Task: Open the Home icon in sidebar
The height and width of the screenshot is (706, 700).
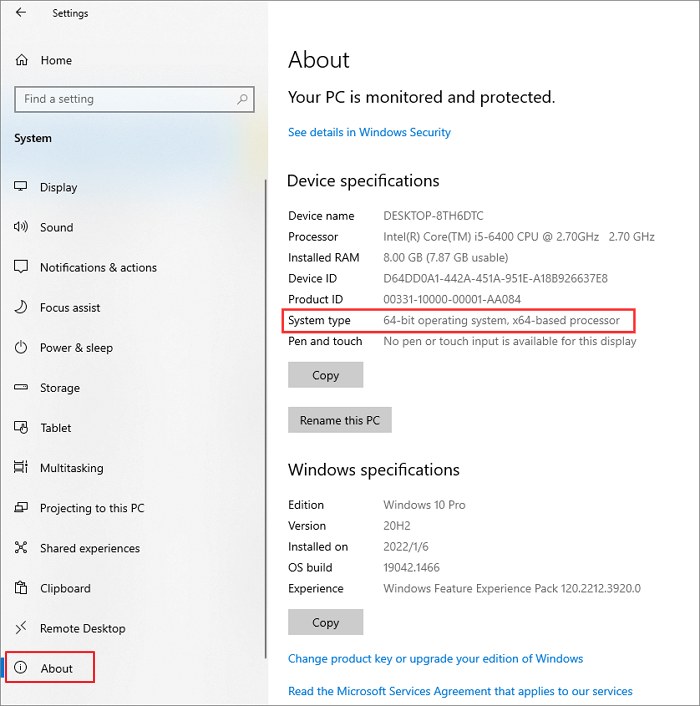Action: (x=22, y=60)
